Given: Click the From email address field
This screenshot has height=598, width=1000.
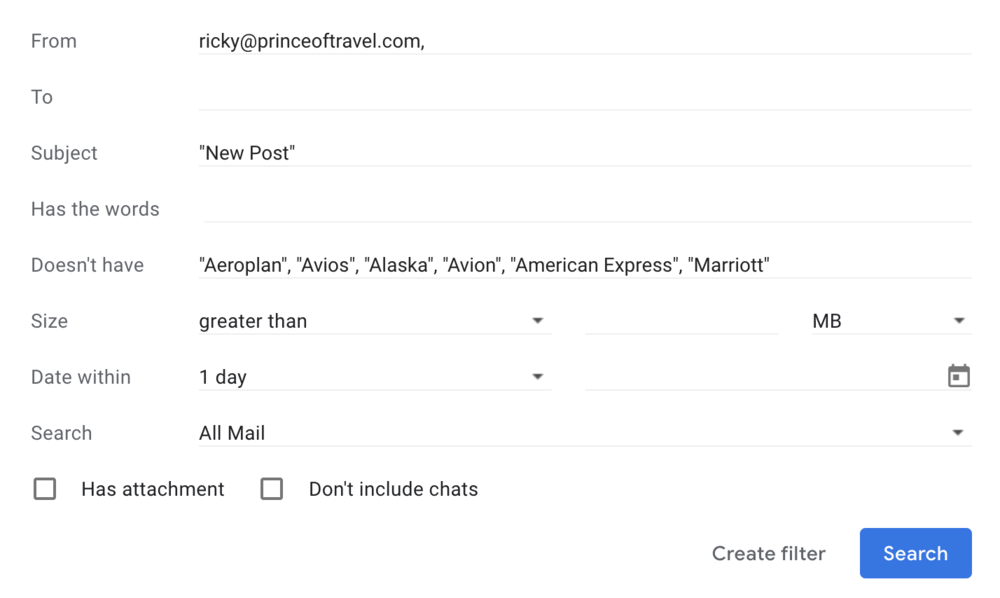Looking at the screenshot, I should tap(584, 41).
